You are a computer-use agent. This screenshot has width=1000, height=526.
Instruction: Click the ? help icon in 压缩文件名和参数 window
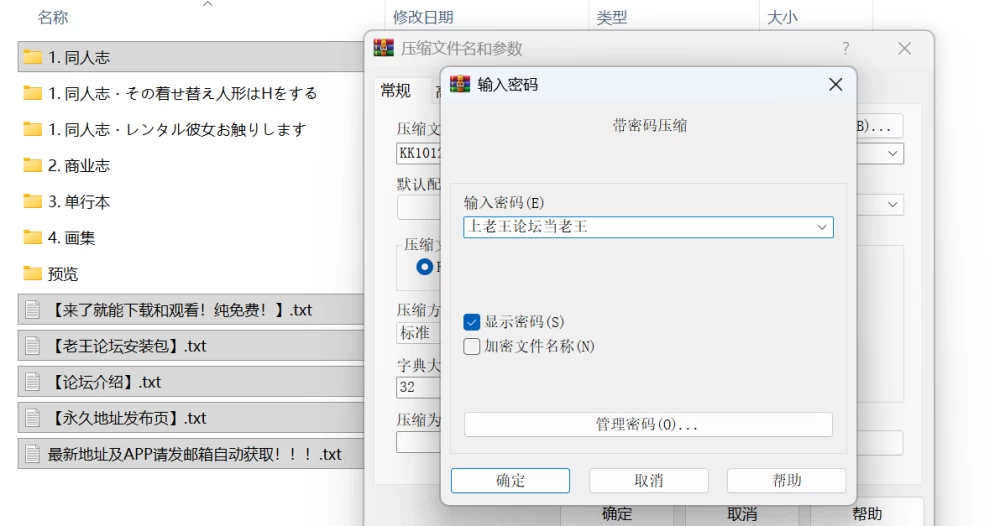845,48
